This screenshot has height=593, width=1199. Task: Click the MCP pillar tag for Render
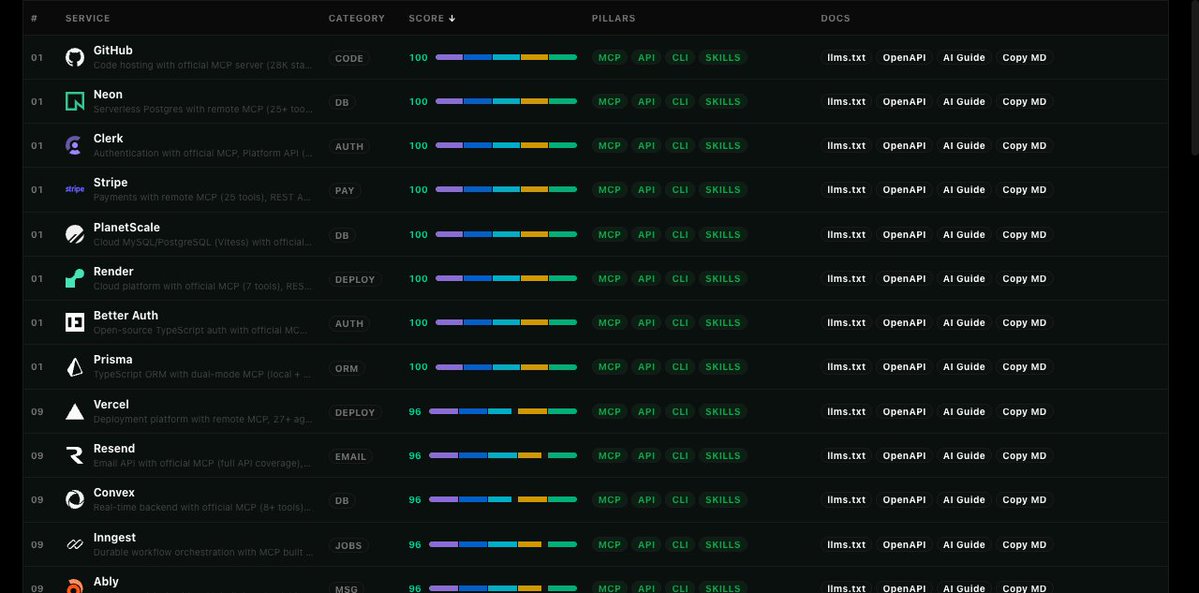609,279
